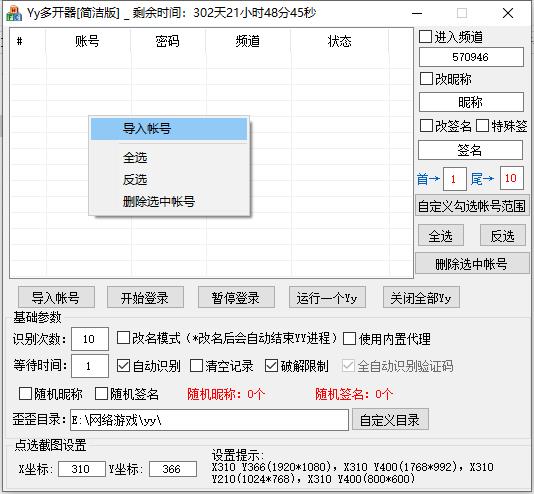
Task: Close the Yy多开器 window
Action: (508, 13)
